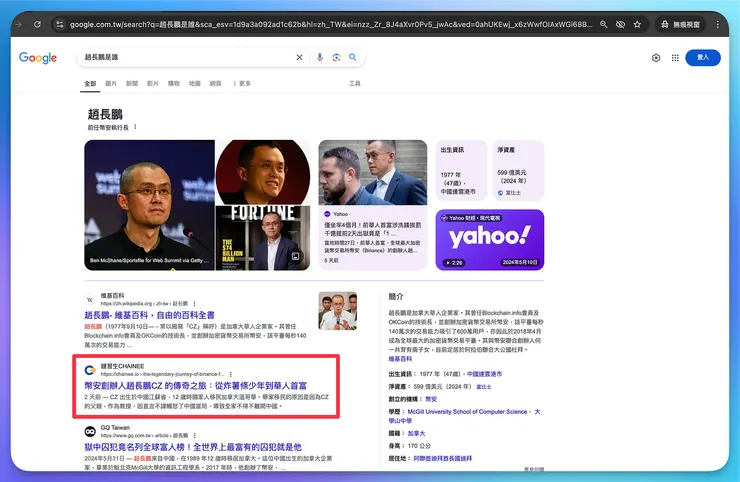Screen dimensions: 740x482
Task: Click the image gallery icon on Fortune thumbnail
Action: pyautogui.click(x=295, y=256)
